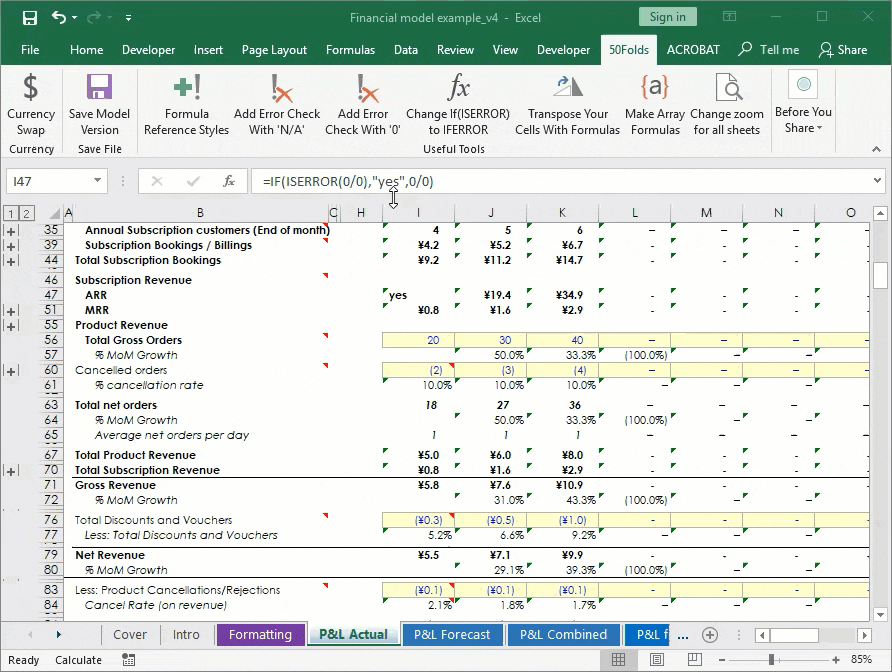The width and height of the screenshot is (892, 672).
Task: Click outline level 2 button
Action: 26,213
